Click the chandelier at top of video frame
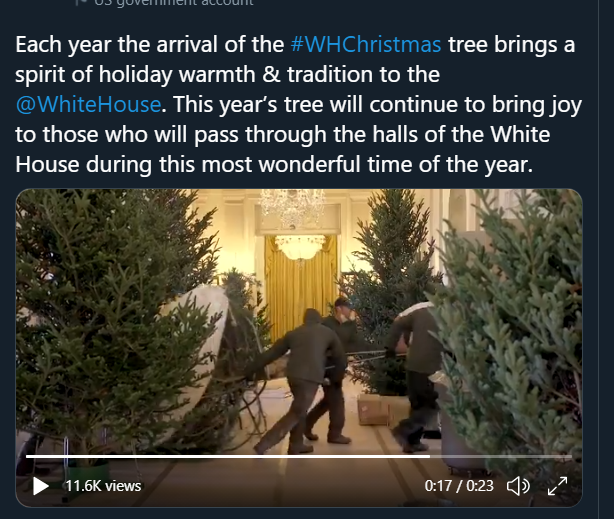Image resolution: width=614 pixels, height=519 pixels. pos(293,208)
